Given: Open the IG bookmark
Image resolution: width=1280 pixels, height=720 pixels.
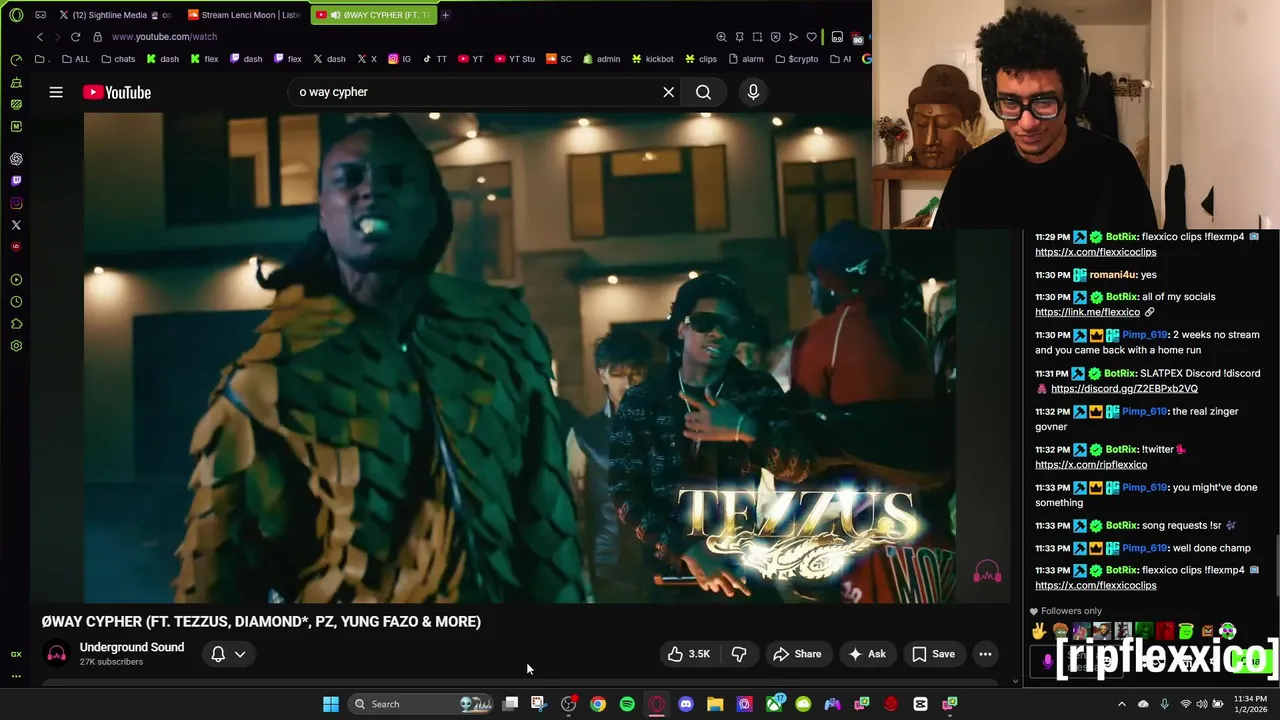Looking at the screenshot, I should coord(400,59).
